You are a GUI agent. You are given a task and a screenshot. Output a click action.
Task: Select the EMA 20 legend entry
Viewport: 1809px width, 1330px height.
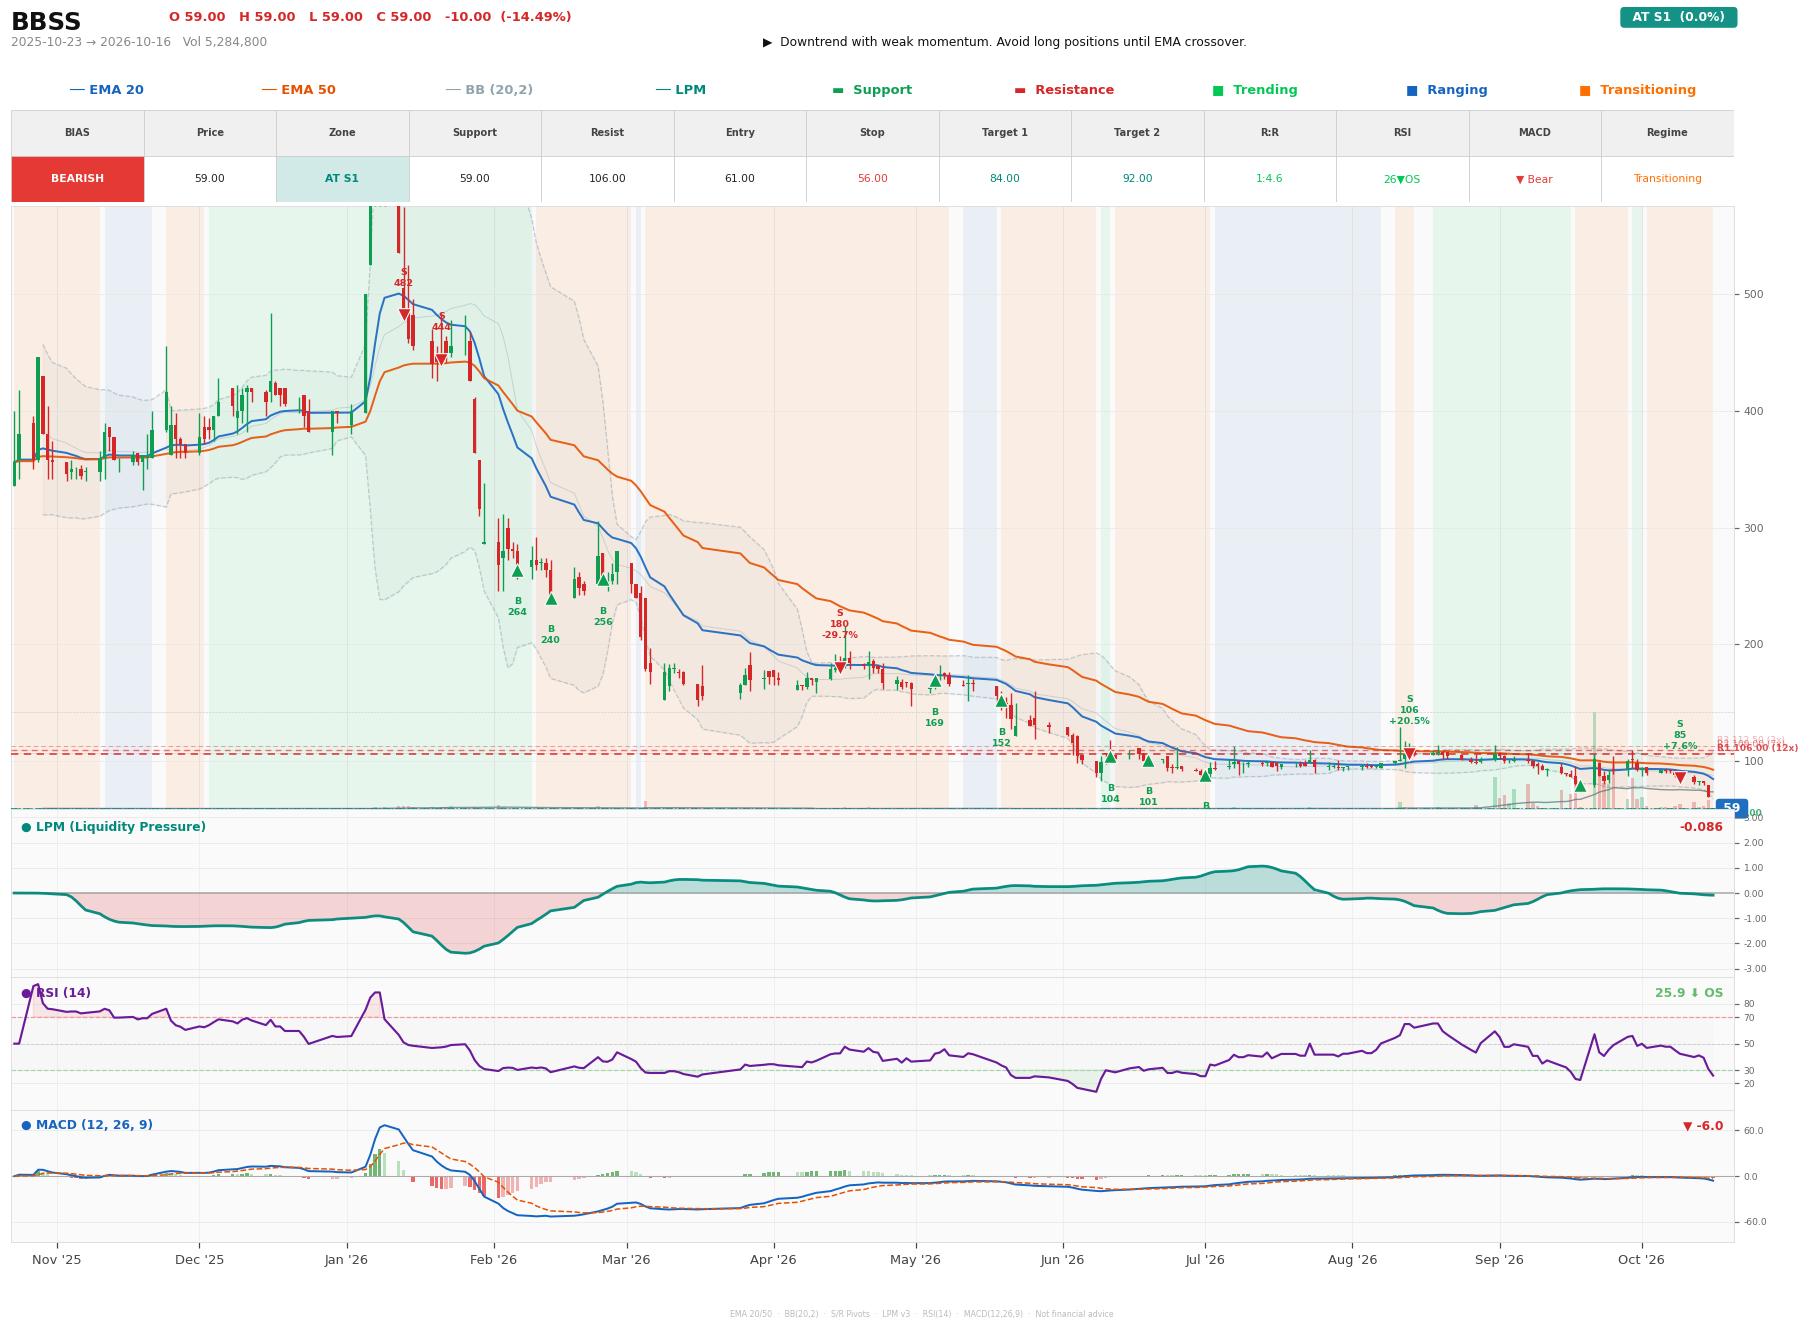107,90
